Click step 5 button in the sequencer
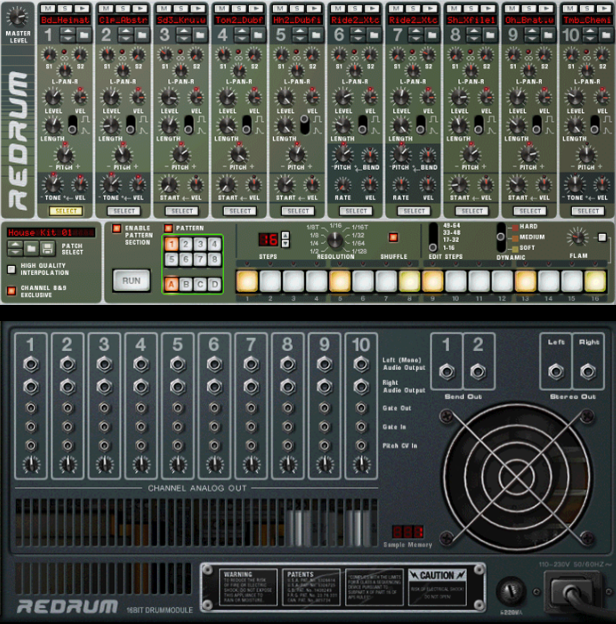This screenshot has width=616, height=624. click(340, 281)
